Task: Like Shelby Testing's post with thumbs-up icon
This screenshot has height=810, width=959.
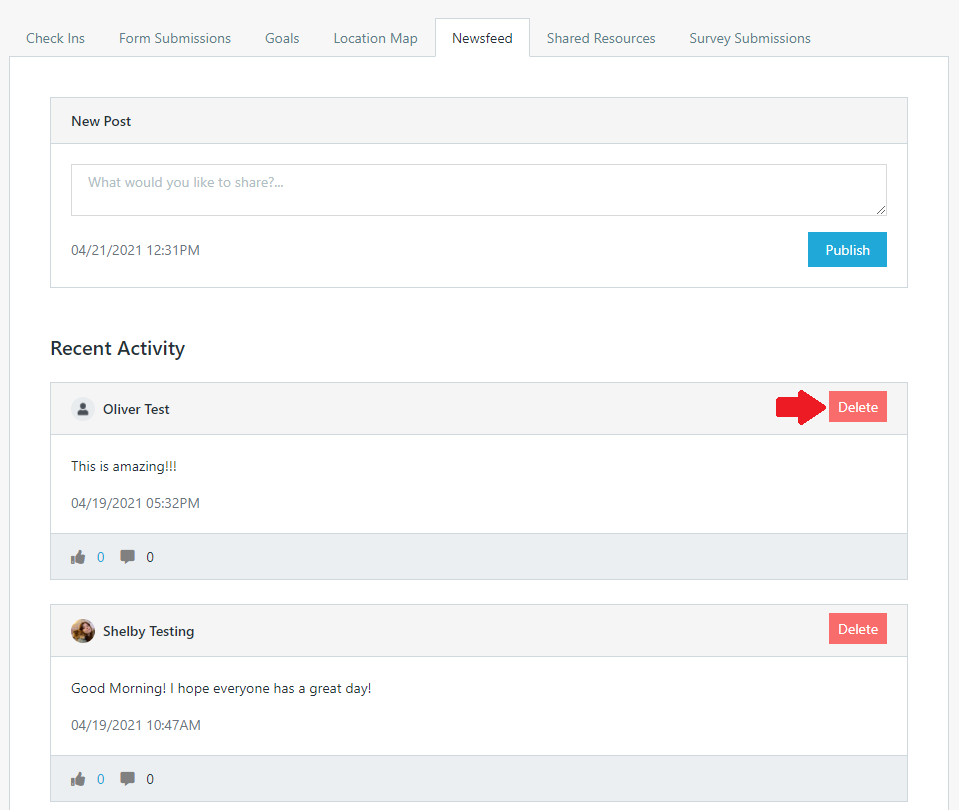Action: 78,779
